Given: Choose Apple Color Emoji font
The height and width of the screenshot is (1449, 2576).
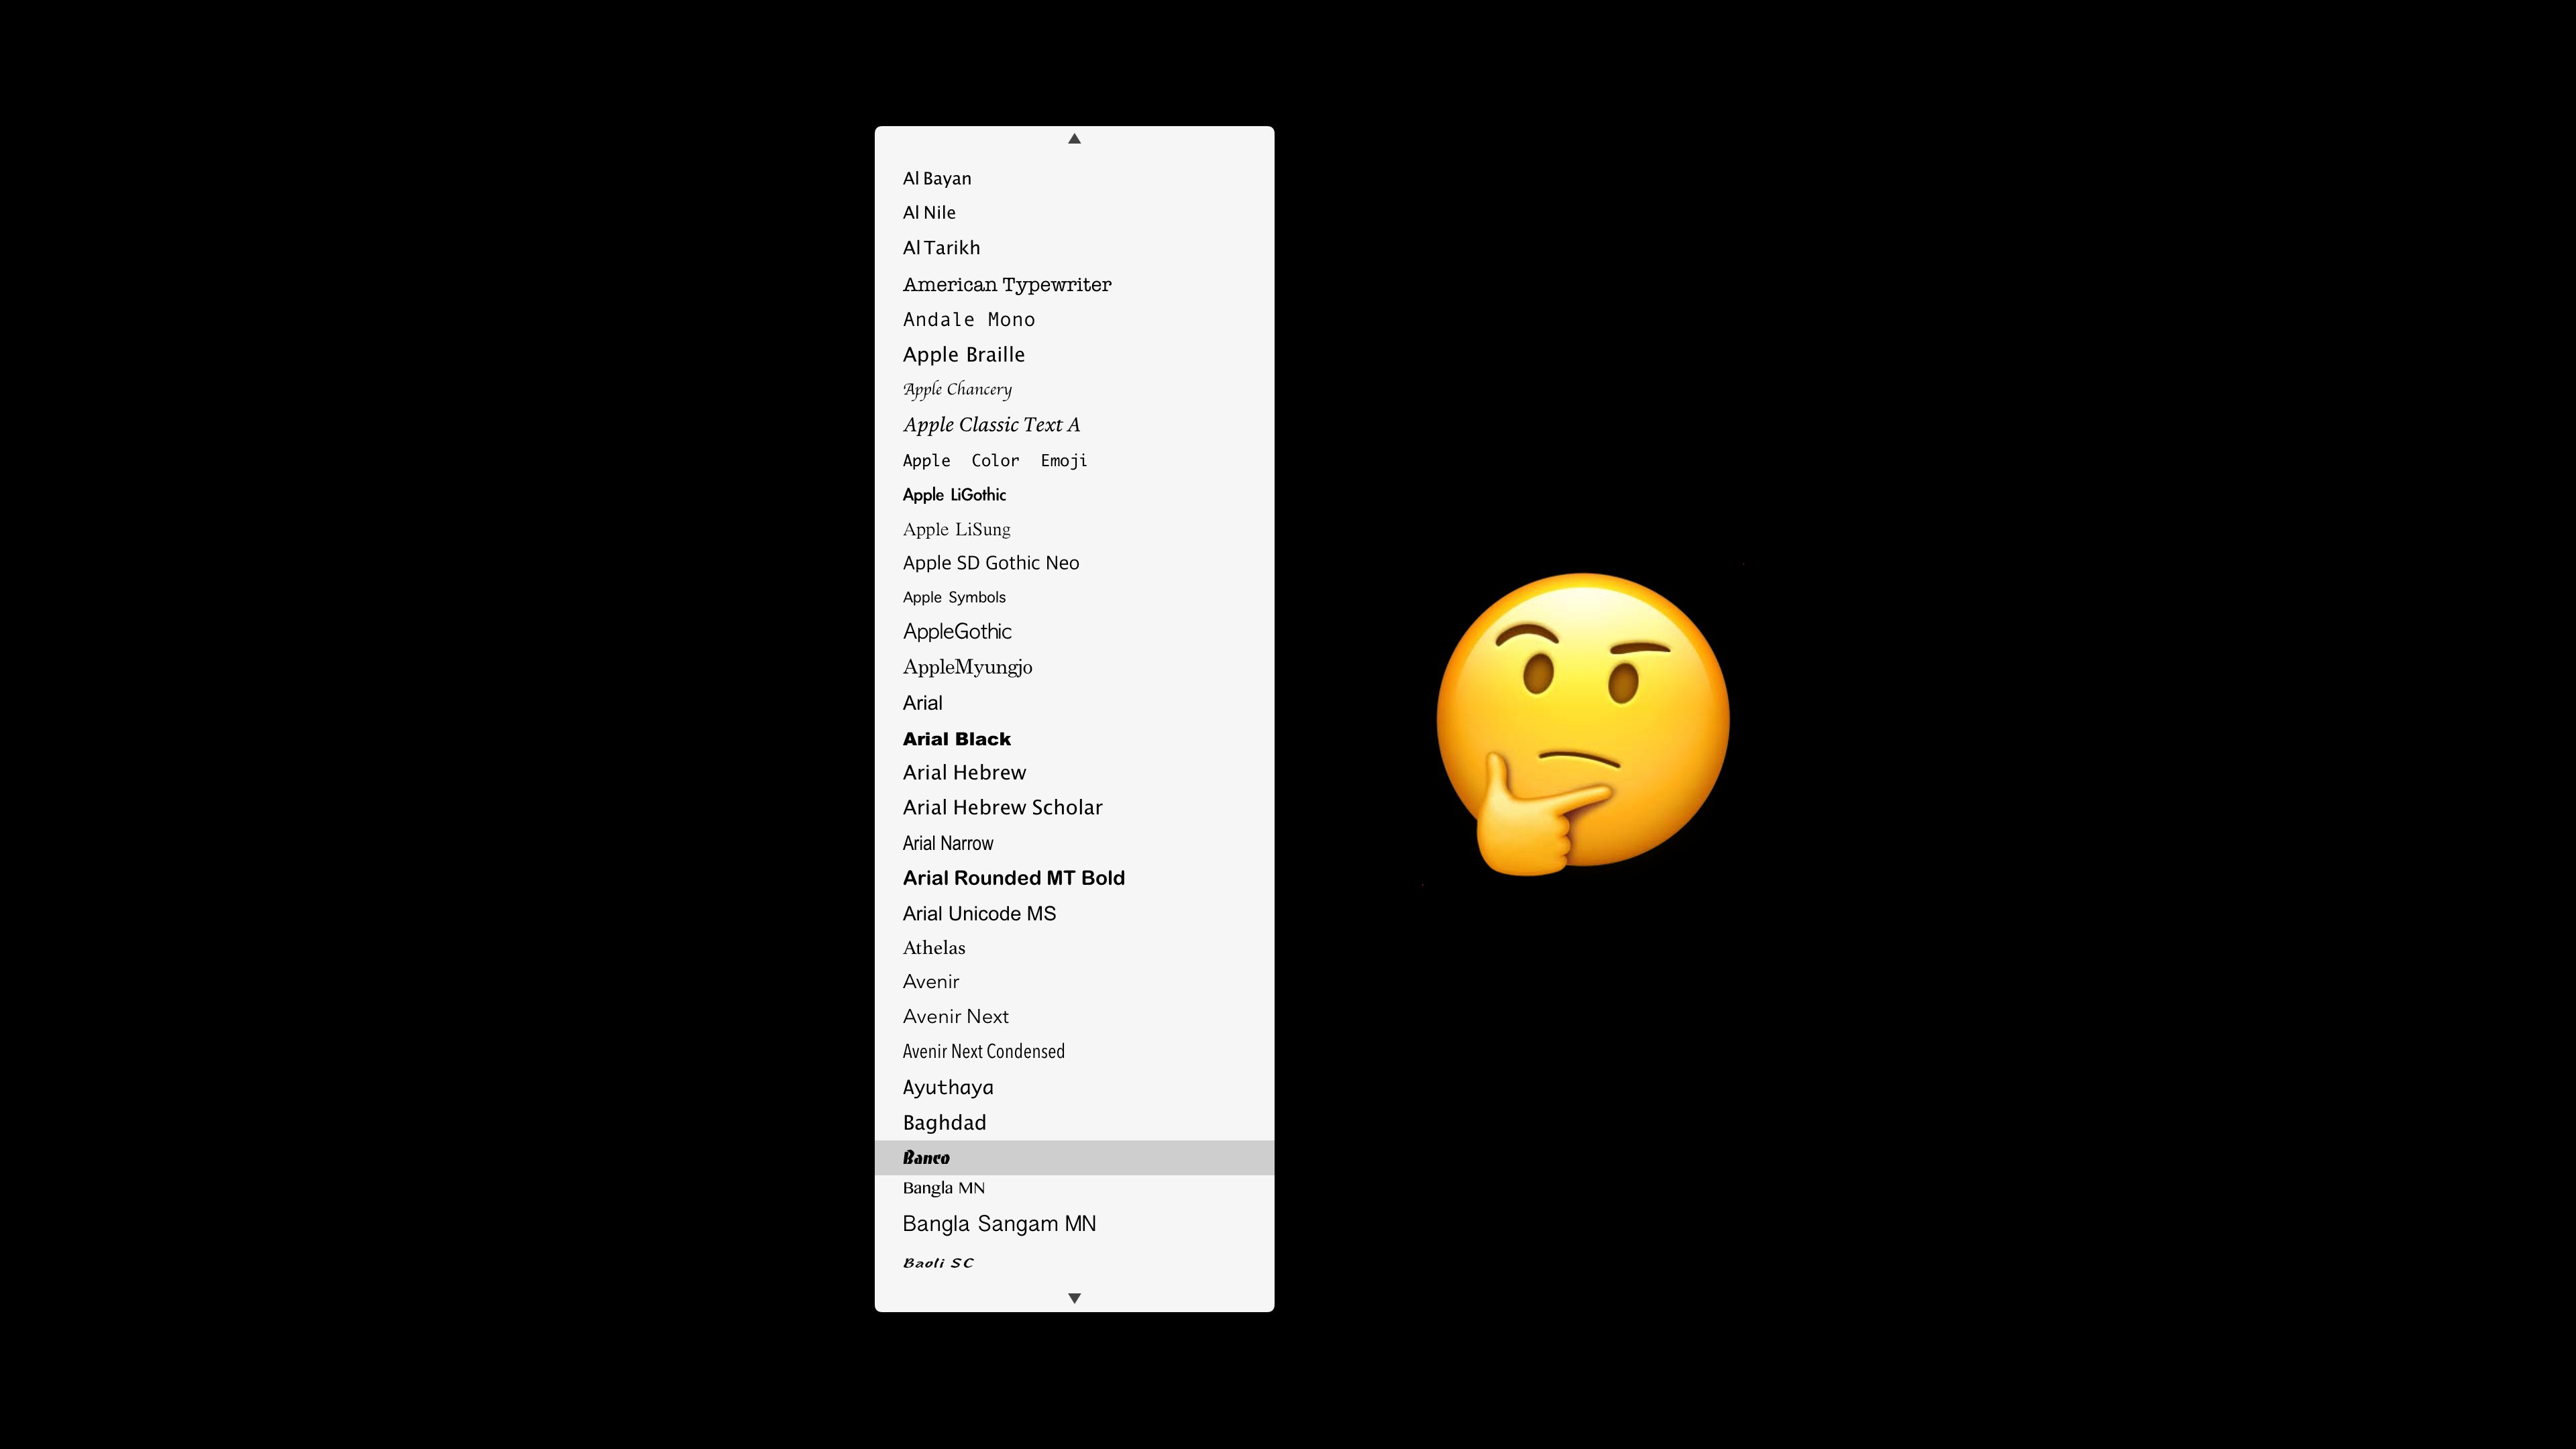Looking at the screenshot, I should click(x=1074, y=460).
